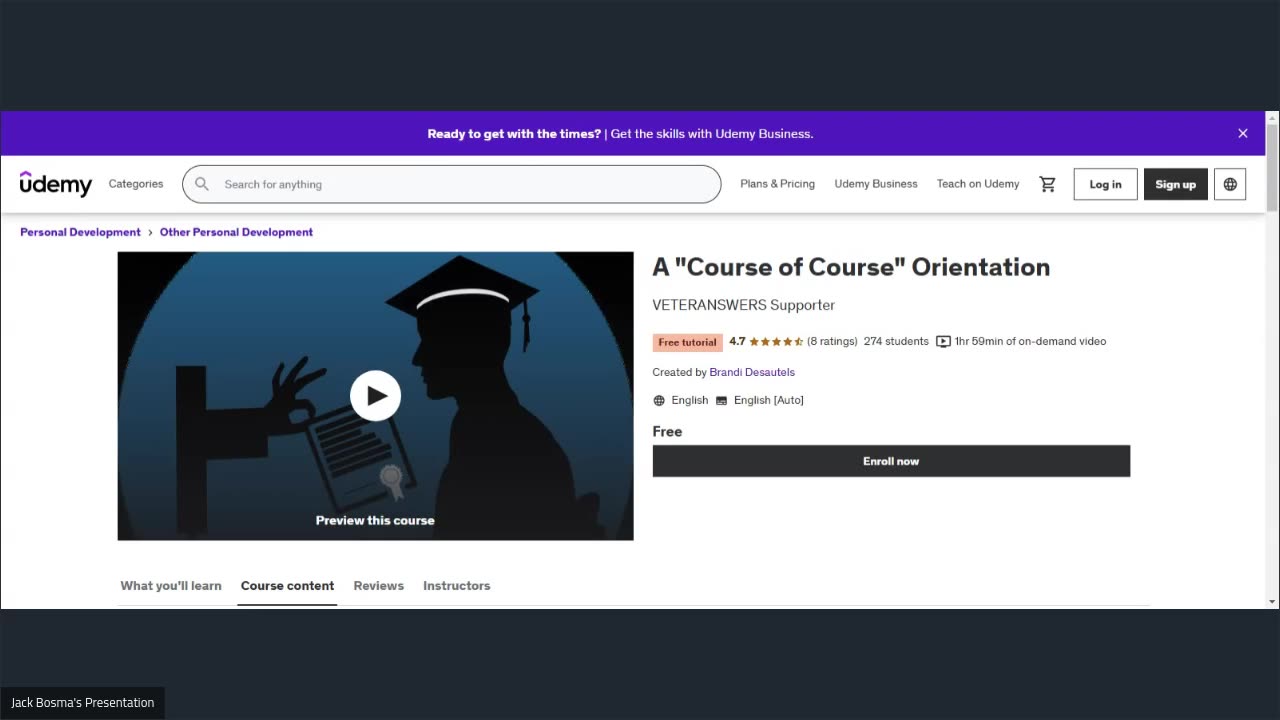Click the scrollbar down arrow
1280x720 pixels.
click(1272, 602)
